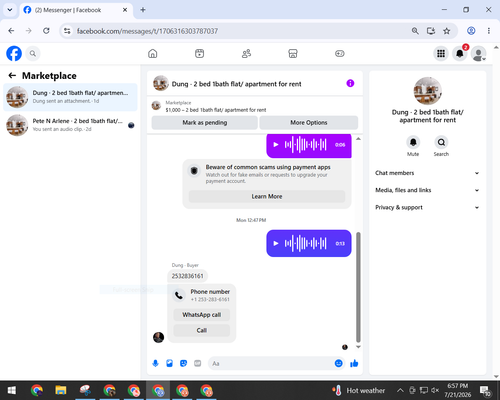
Task: Open the Windows Start menu
Action: (x=12, y=390)
